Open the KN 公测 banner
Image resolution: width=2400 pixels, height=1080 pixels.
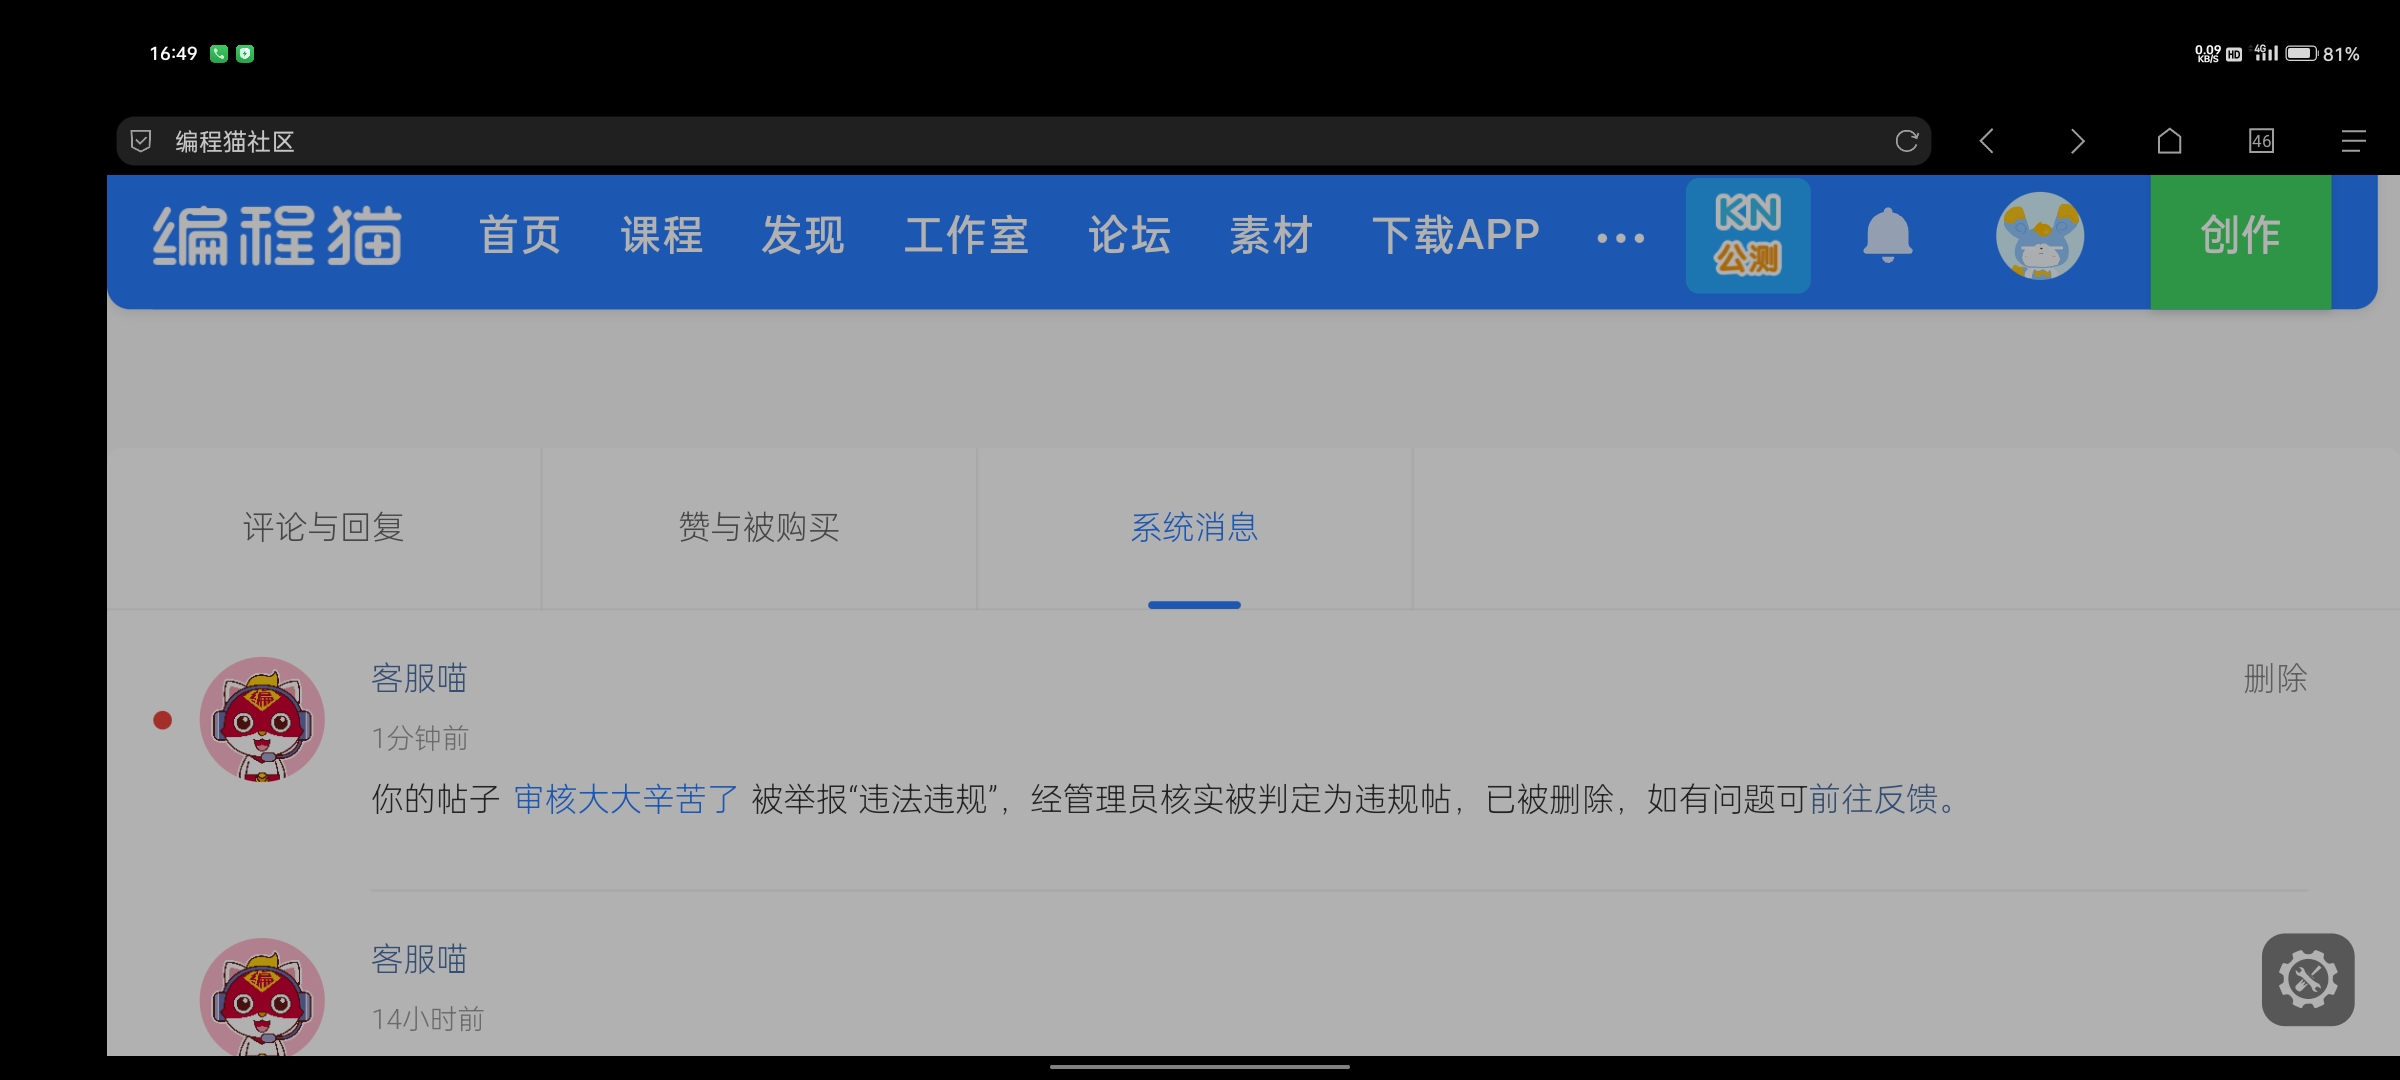[1748, 236]
